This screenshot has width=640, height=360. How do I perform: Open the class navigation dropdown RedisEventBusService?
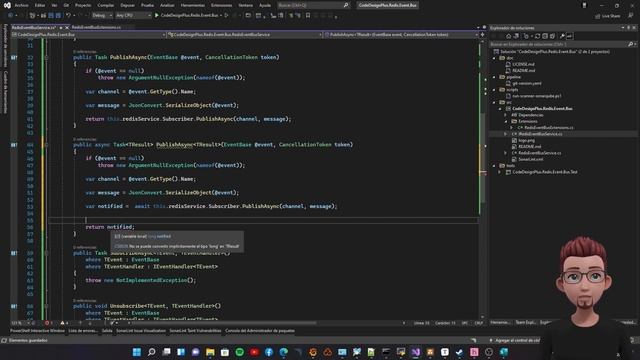pos(245,35)
